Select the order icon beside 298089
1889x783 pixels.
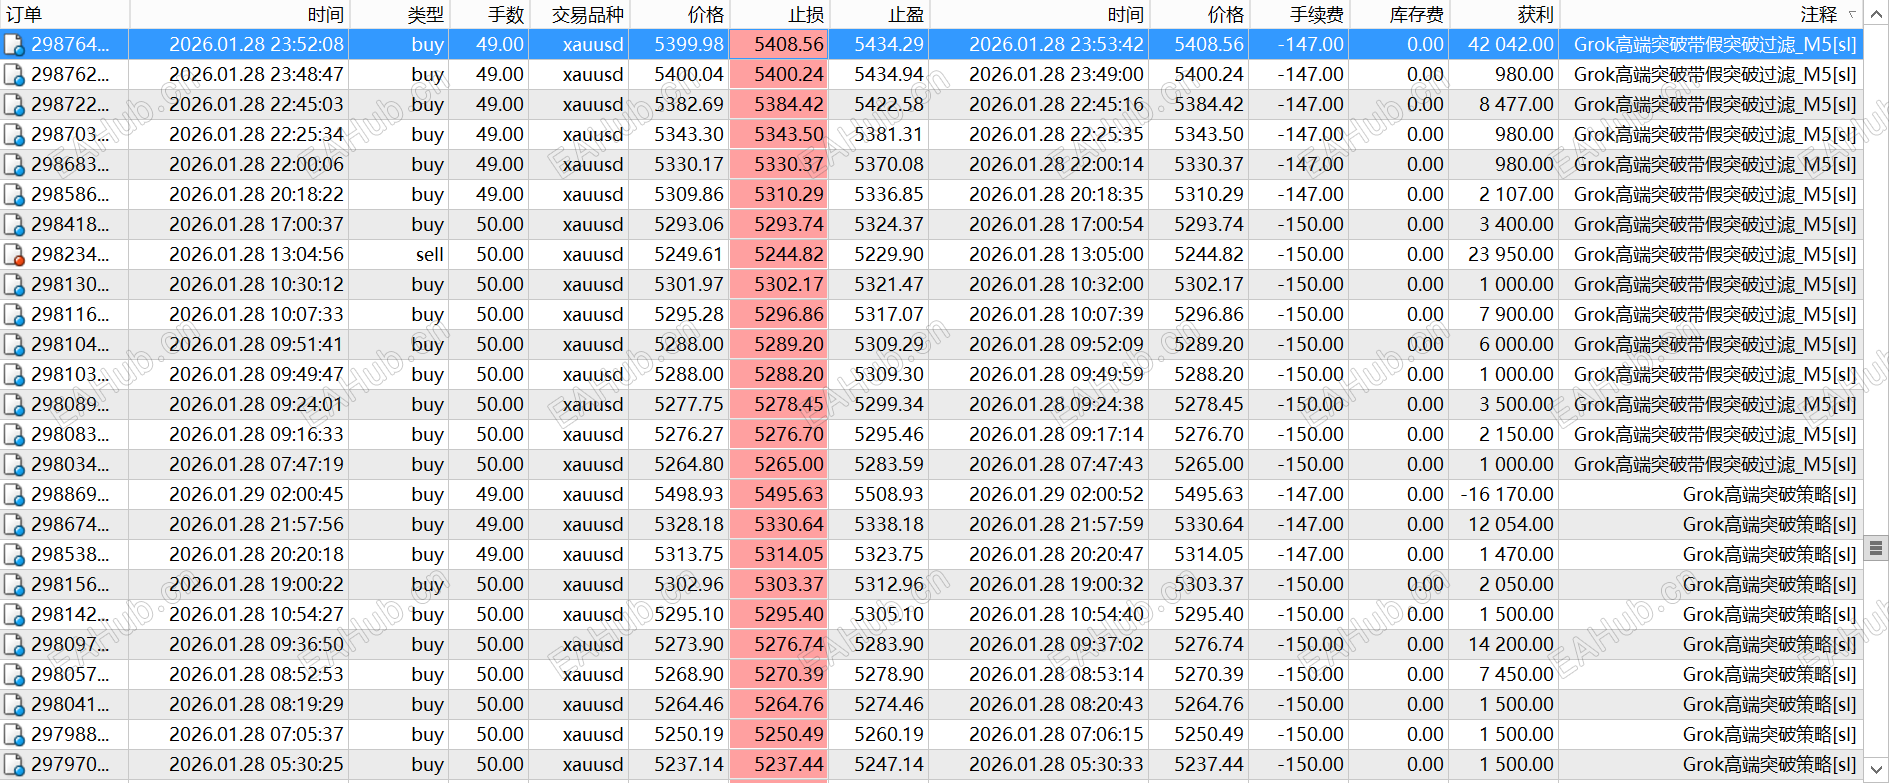point(14,405)
